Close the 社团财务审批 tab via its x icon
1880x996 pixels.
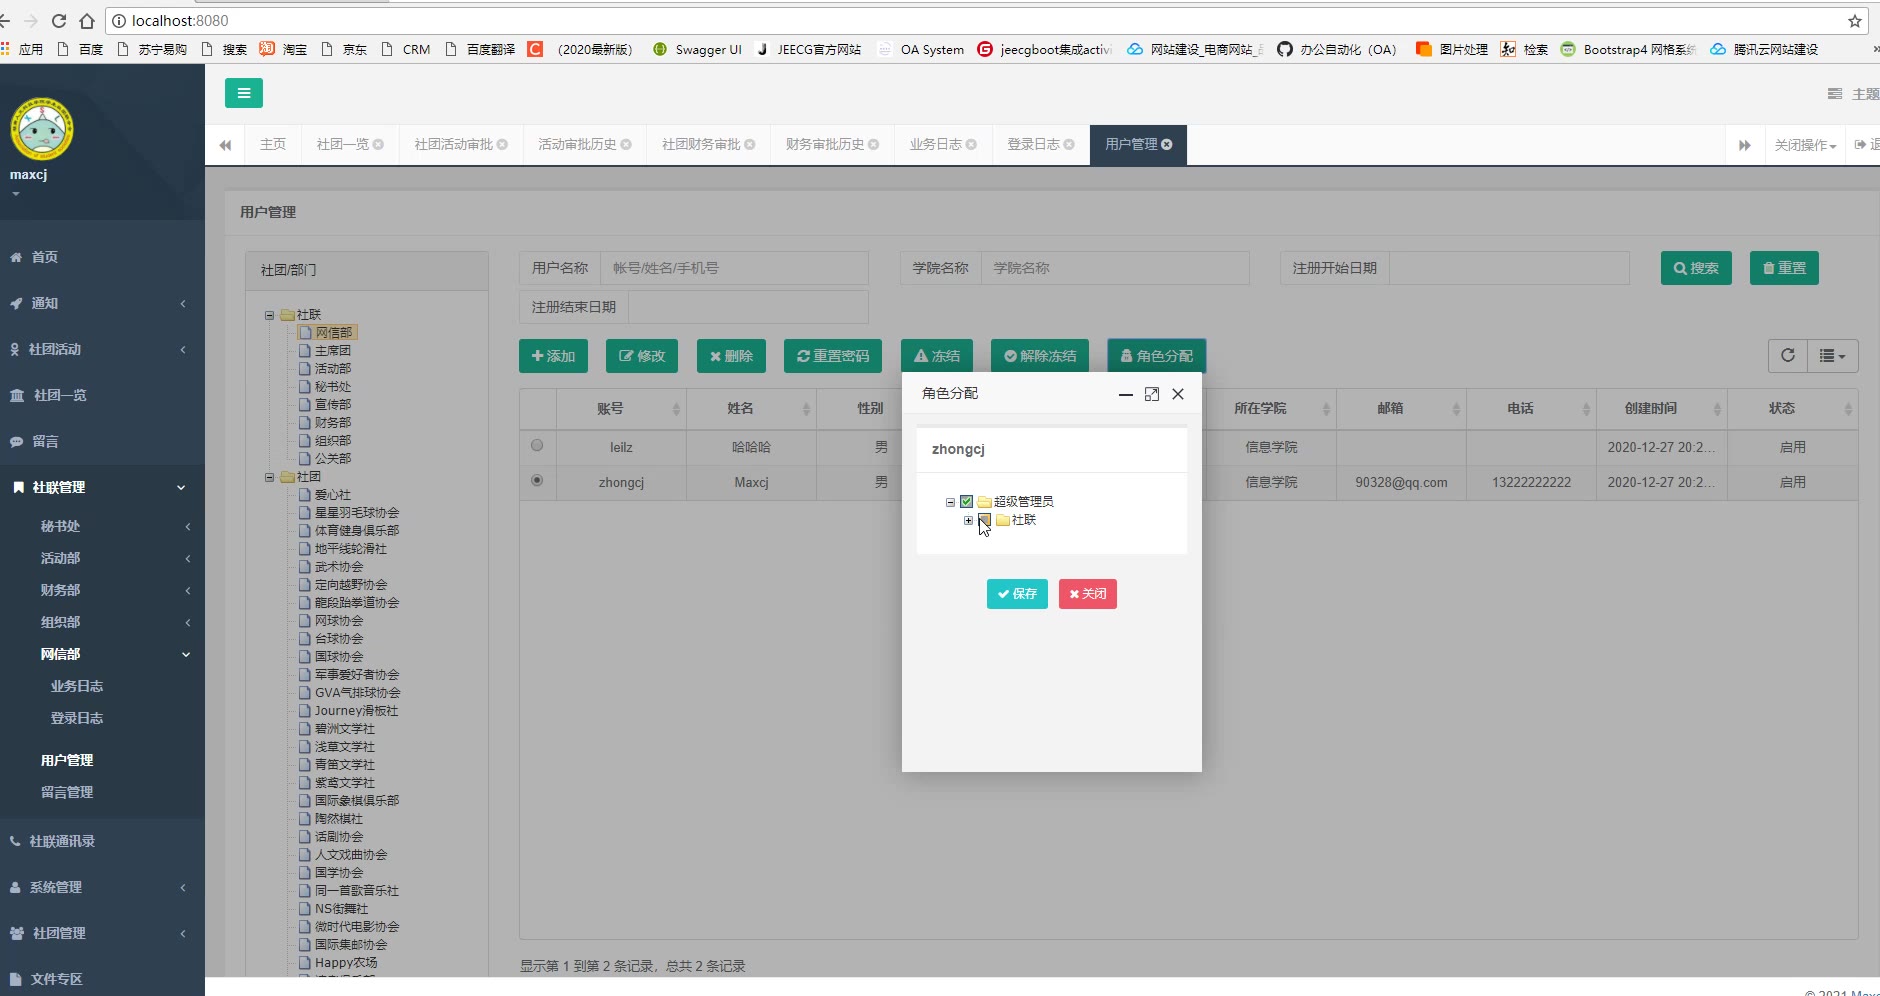coord(750,145)
